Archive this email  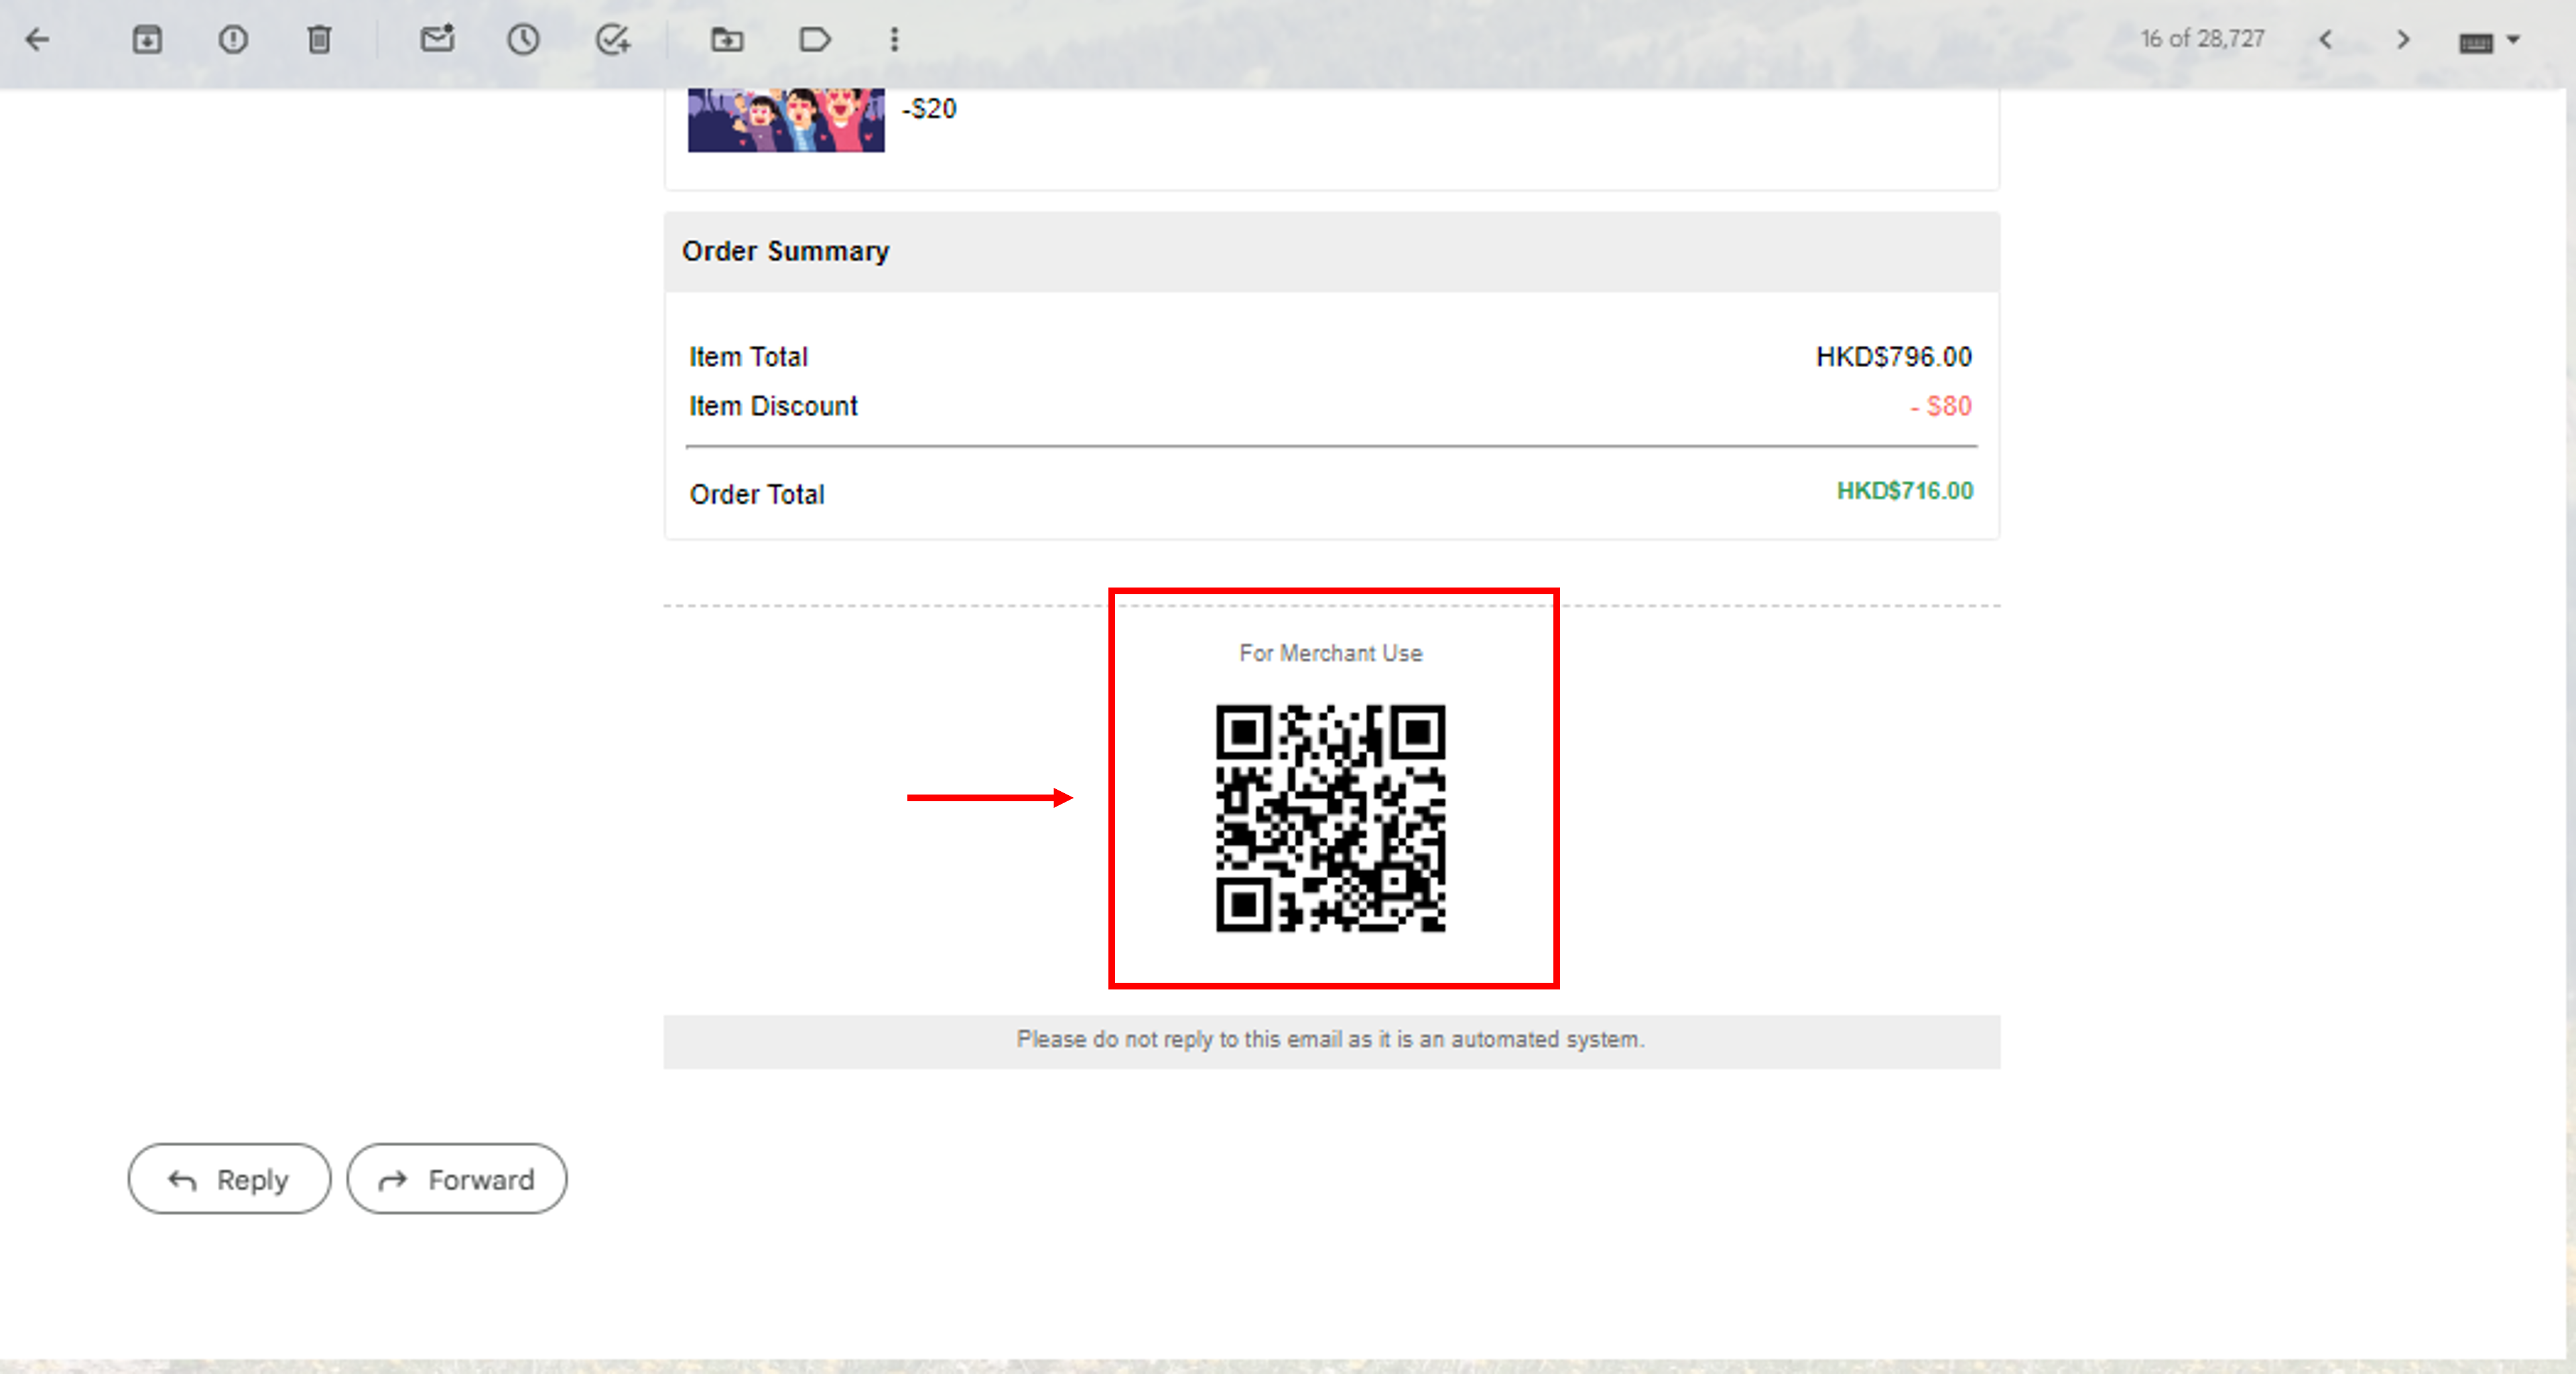pyautogui.click(x=147, y=40)
